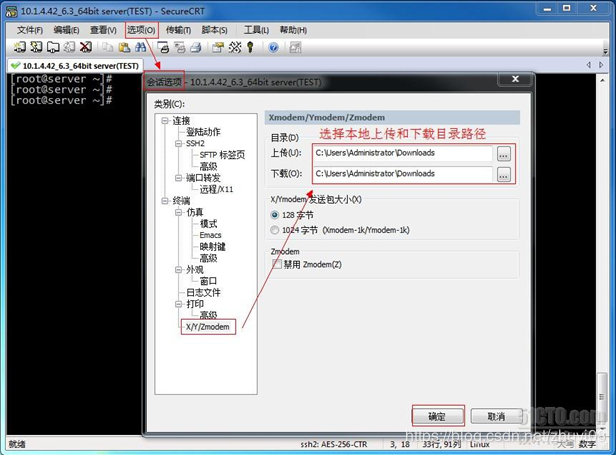Select SFTP 标签页 in the category tree
Viewport: 616px width, 455px height.
coord(222,155)
